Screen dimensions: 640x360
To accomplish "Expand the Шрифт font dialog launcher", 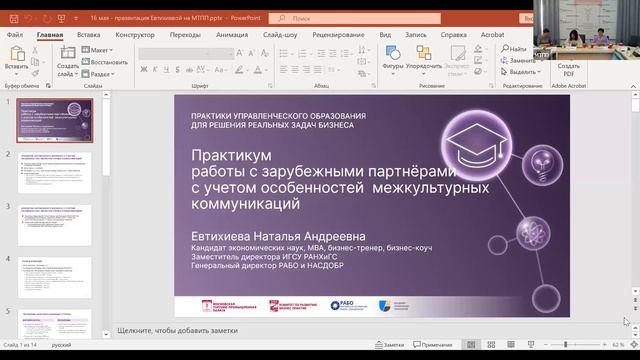I will pos(270,86).
